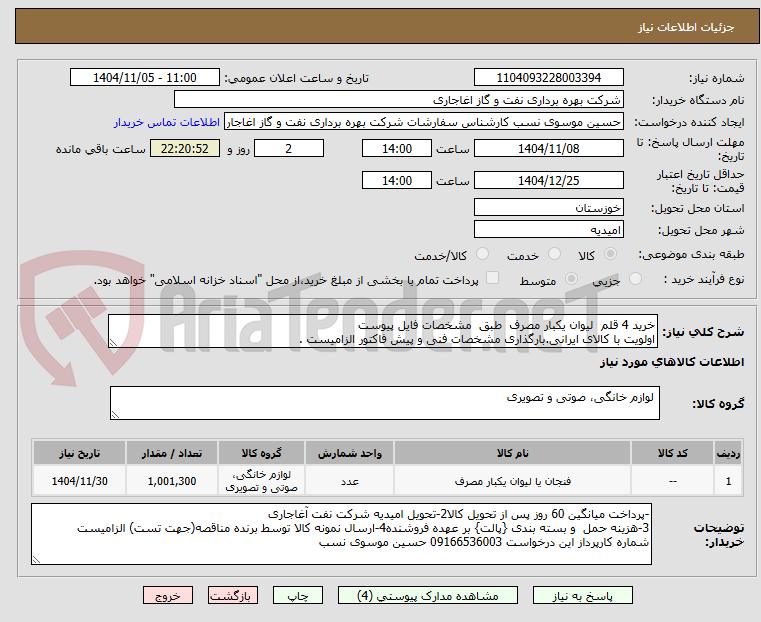Click the شماره نیاز number field

(x=548, y=78)
